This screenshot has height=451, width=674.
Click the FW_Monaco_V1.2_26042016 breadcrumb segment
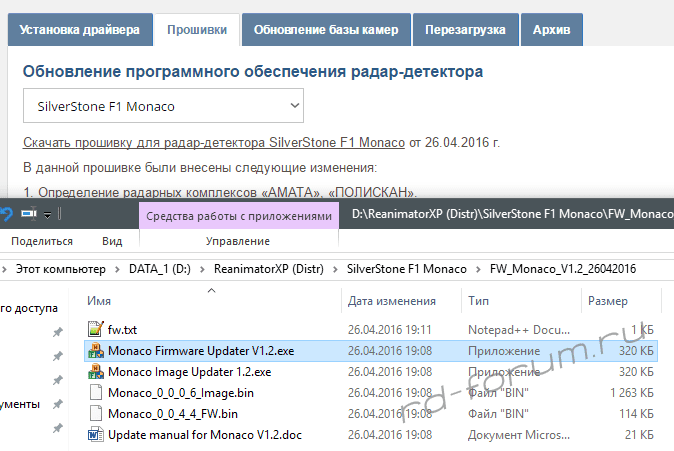pyautogui.click(x=563, y=269)
